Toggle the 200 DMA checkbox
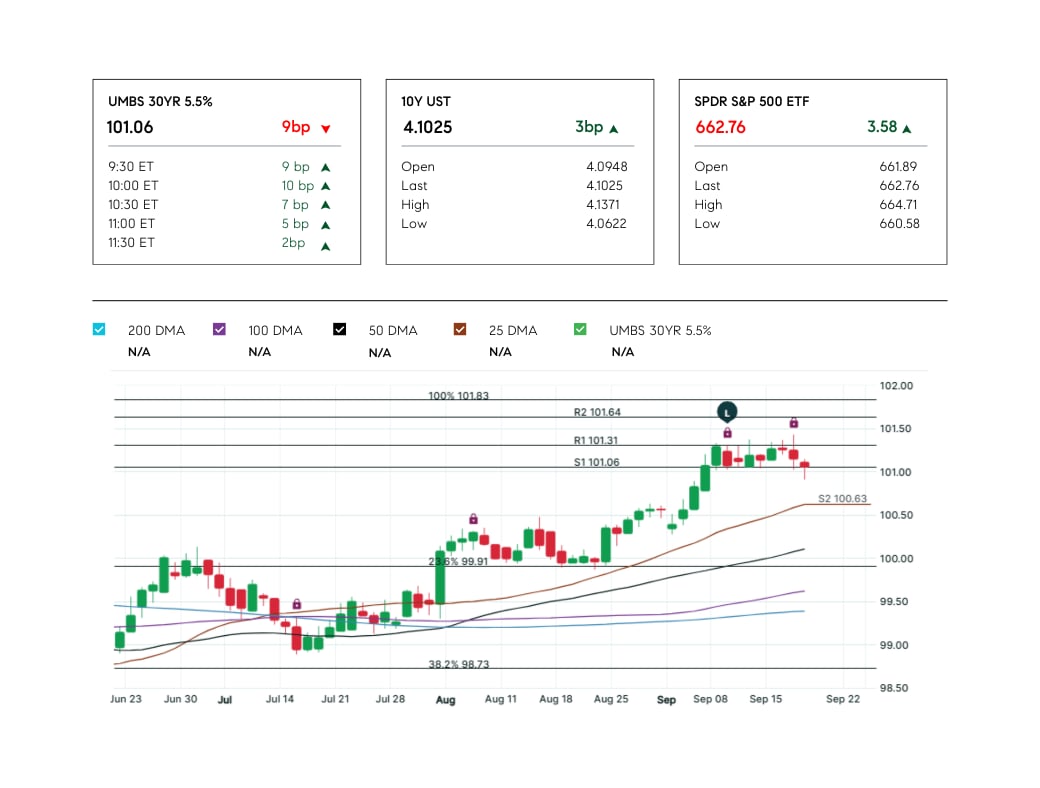The height and width of the screenshot is (788, 1040). [x=98, y=329]
